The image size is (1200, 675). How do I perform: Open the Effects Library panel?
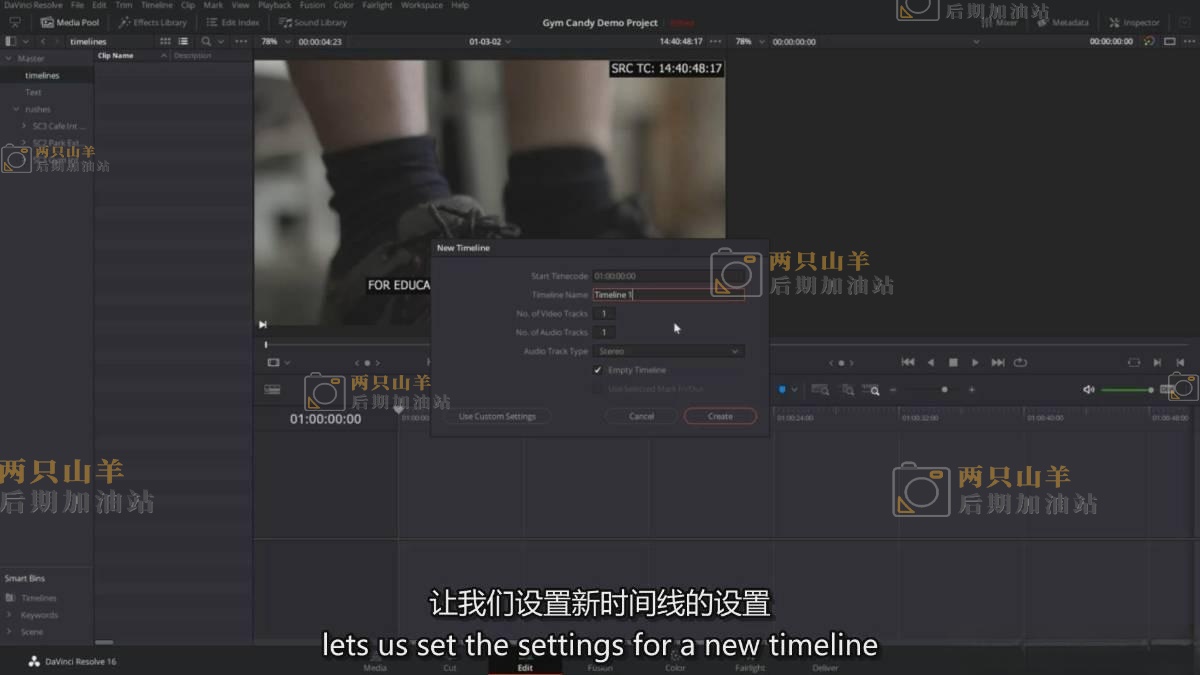(x=153, y=22)
